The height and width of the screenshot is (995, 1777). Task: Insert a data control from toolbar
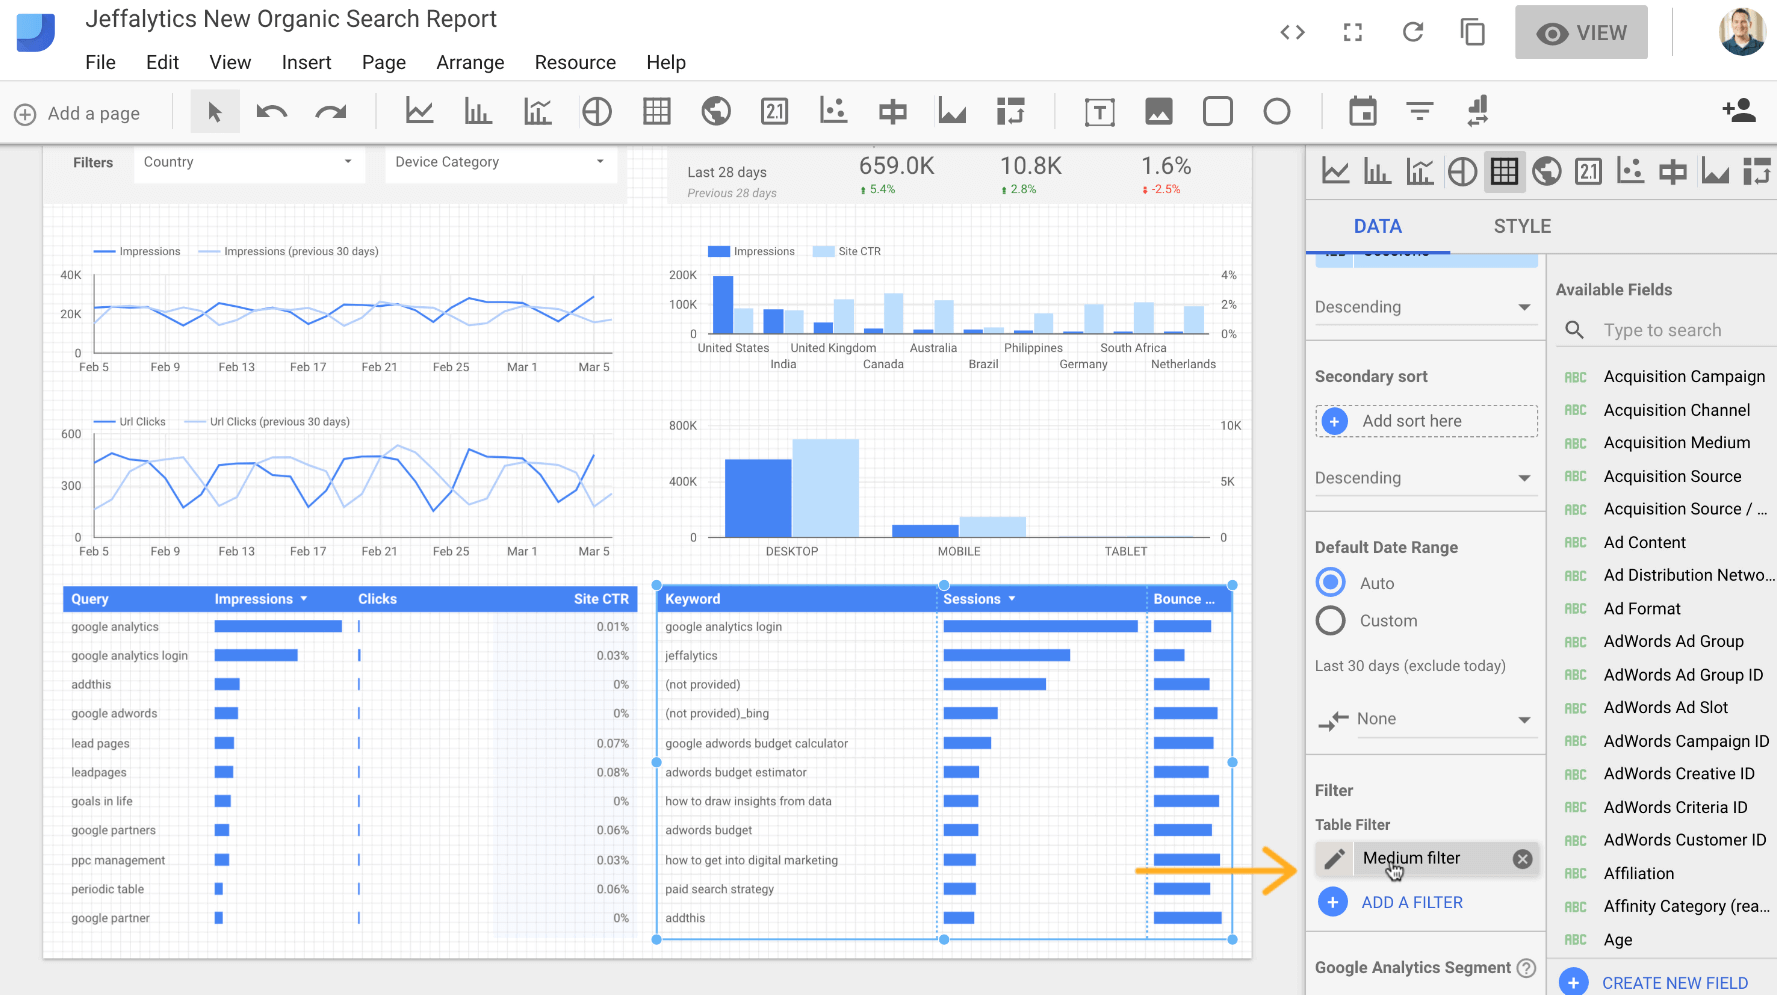tap(1478, 111)
